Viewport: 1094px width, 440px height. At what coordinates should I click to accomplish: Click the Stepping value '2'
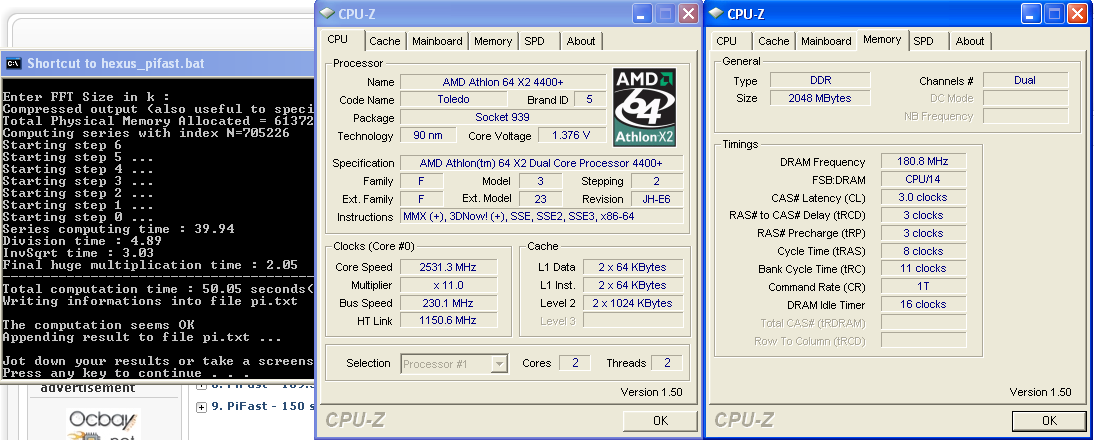[x=656, y=181]
